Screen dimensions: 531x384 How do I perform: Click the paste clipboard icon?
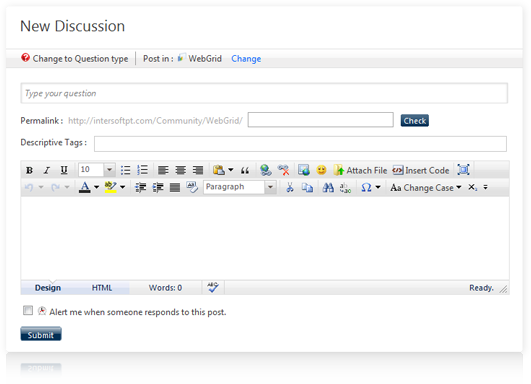tap(219, 170)
